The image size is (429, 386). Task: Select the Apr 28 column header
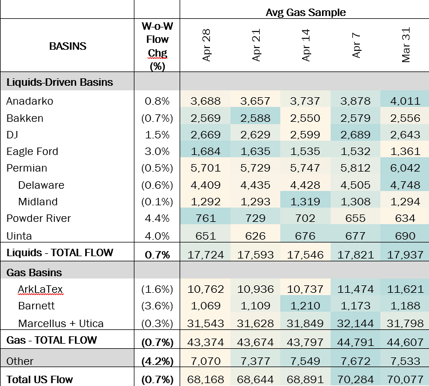(206, 45)
